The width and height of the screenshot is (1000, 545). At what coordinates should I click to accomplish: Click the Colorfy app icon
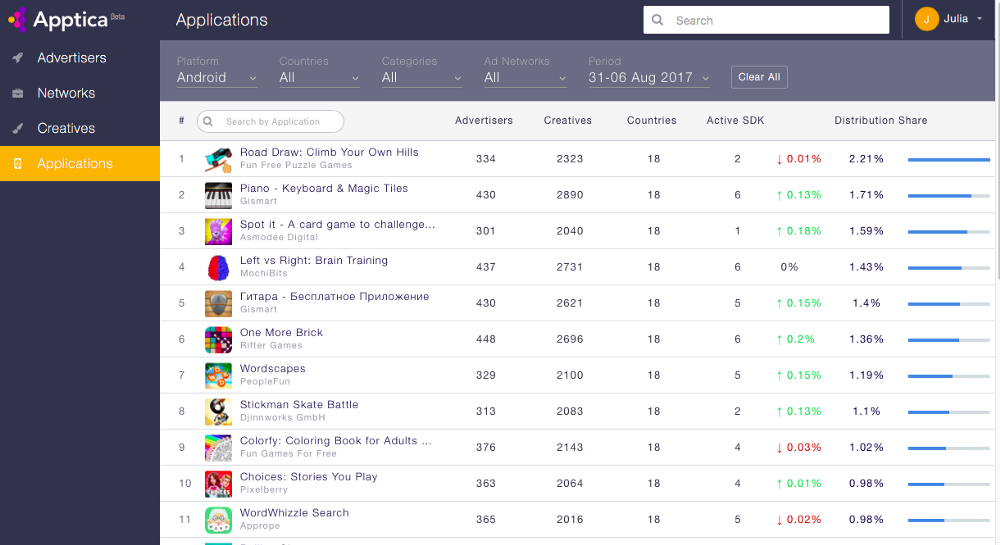click(x=218, y=447)
